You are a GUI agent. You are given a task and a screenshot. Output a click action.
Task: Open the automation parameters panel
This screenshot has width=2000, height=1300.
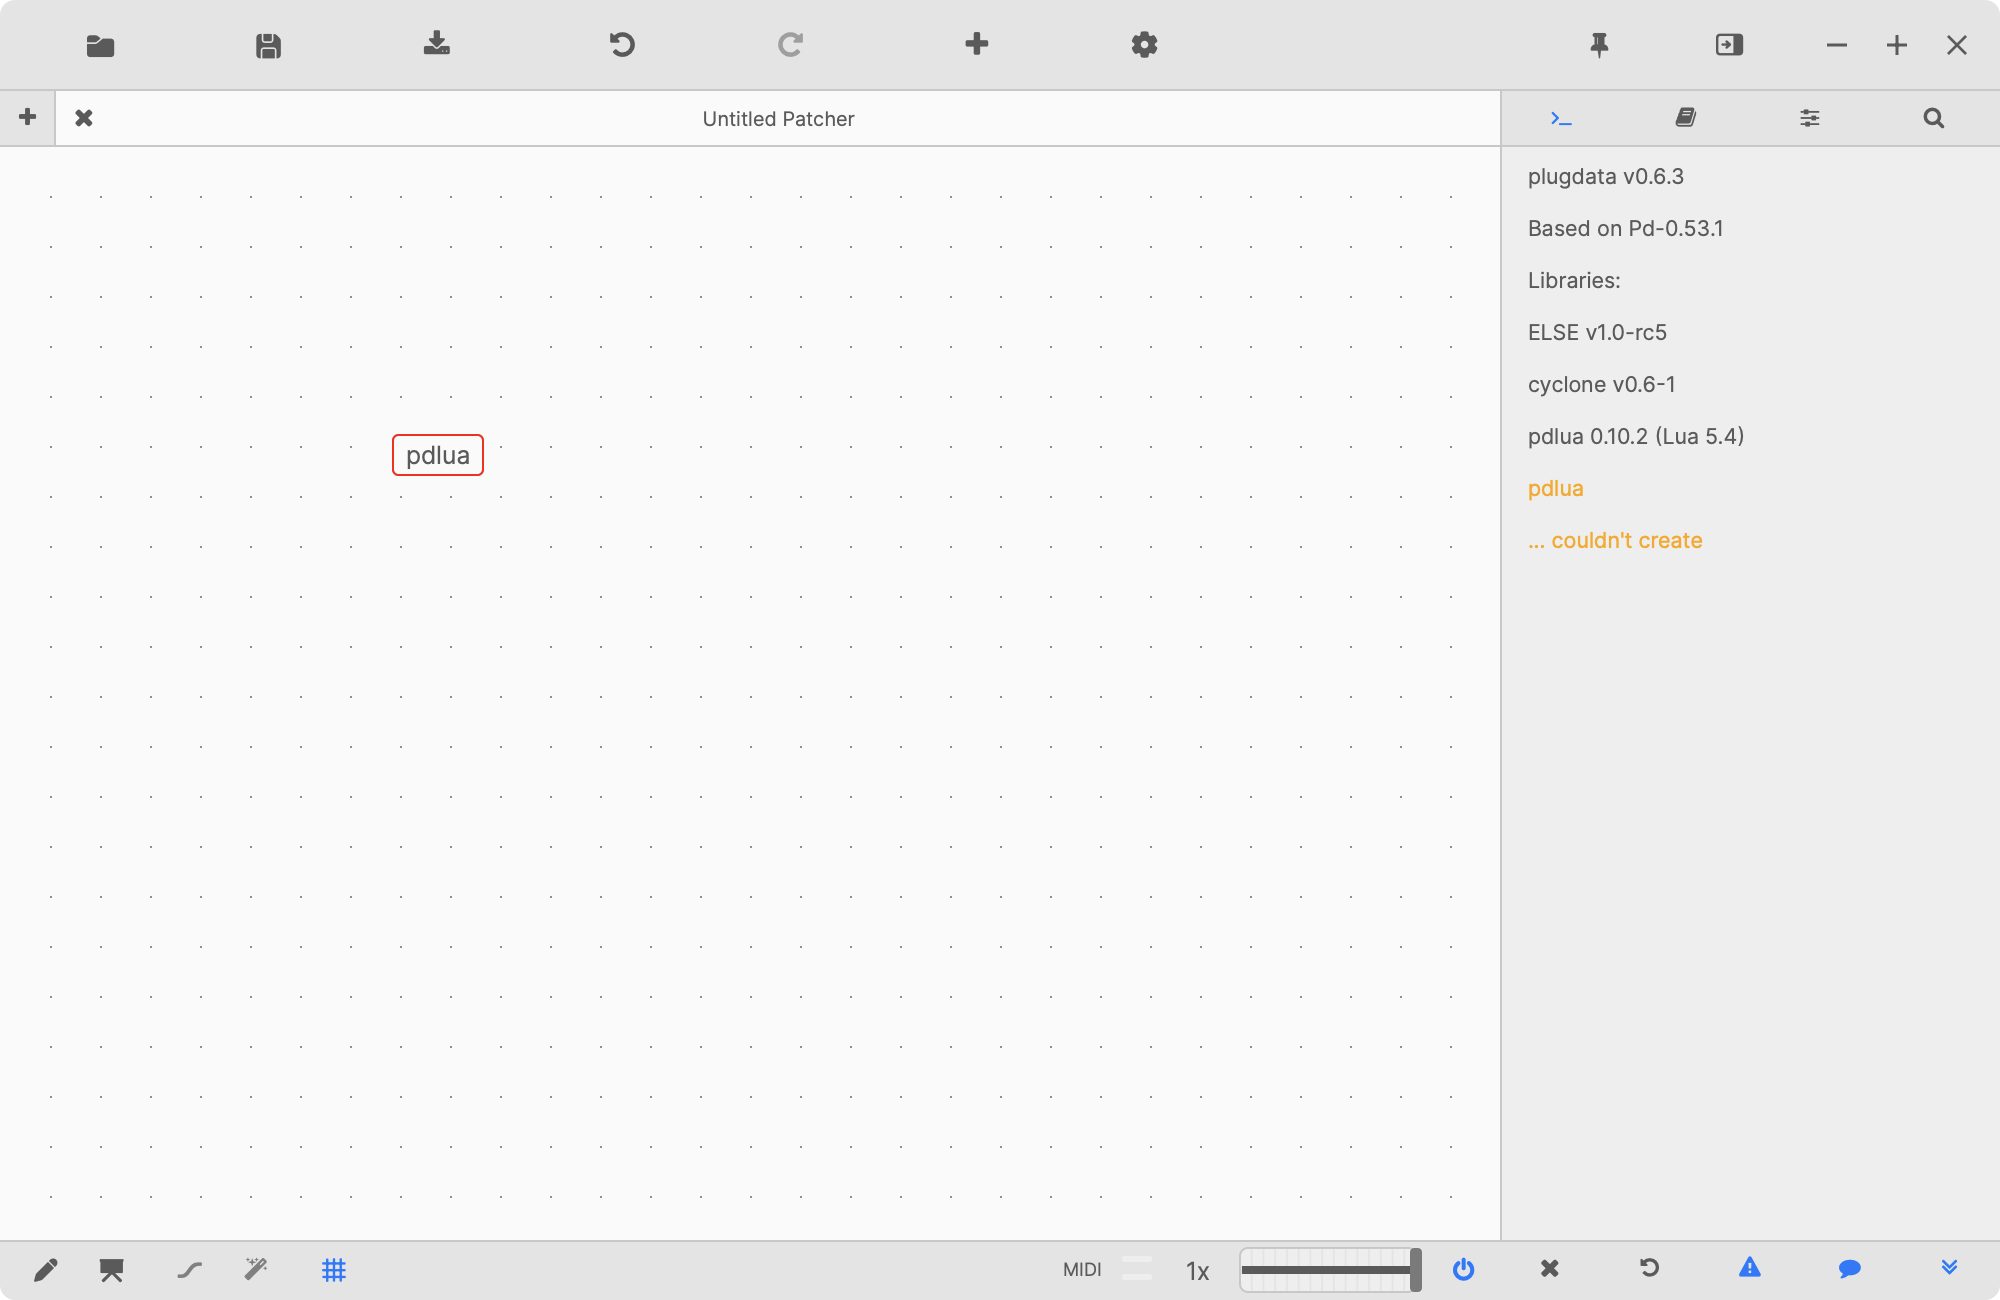pyautogui.click(x=1810, y=117)
